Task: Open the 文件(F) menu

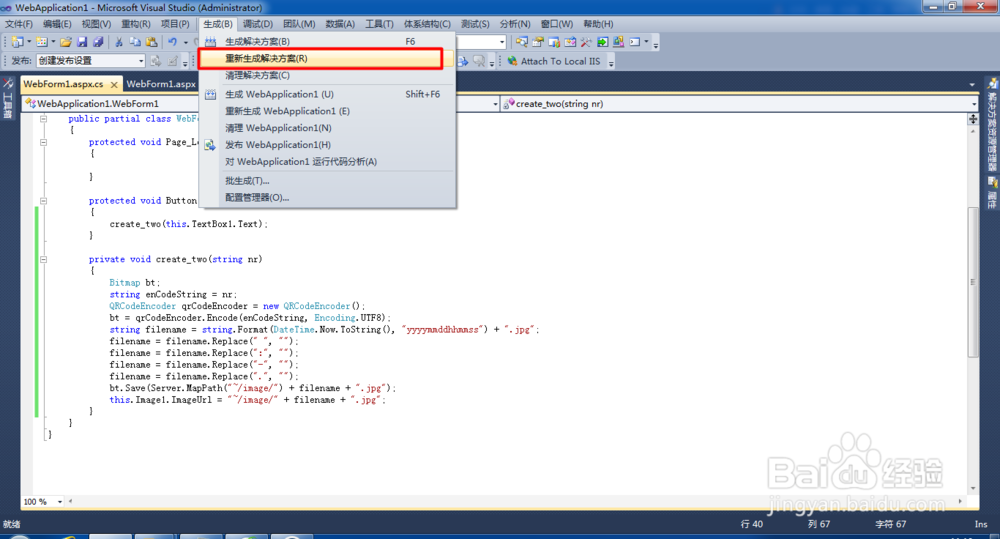Action: click(18, 24)
